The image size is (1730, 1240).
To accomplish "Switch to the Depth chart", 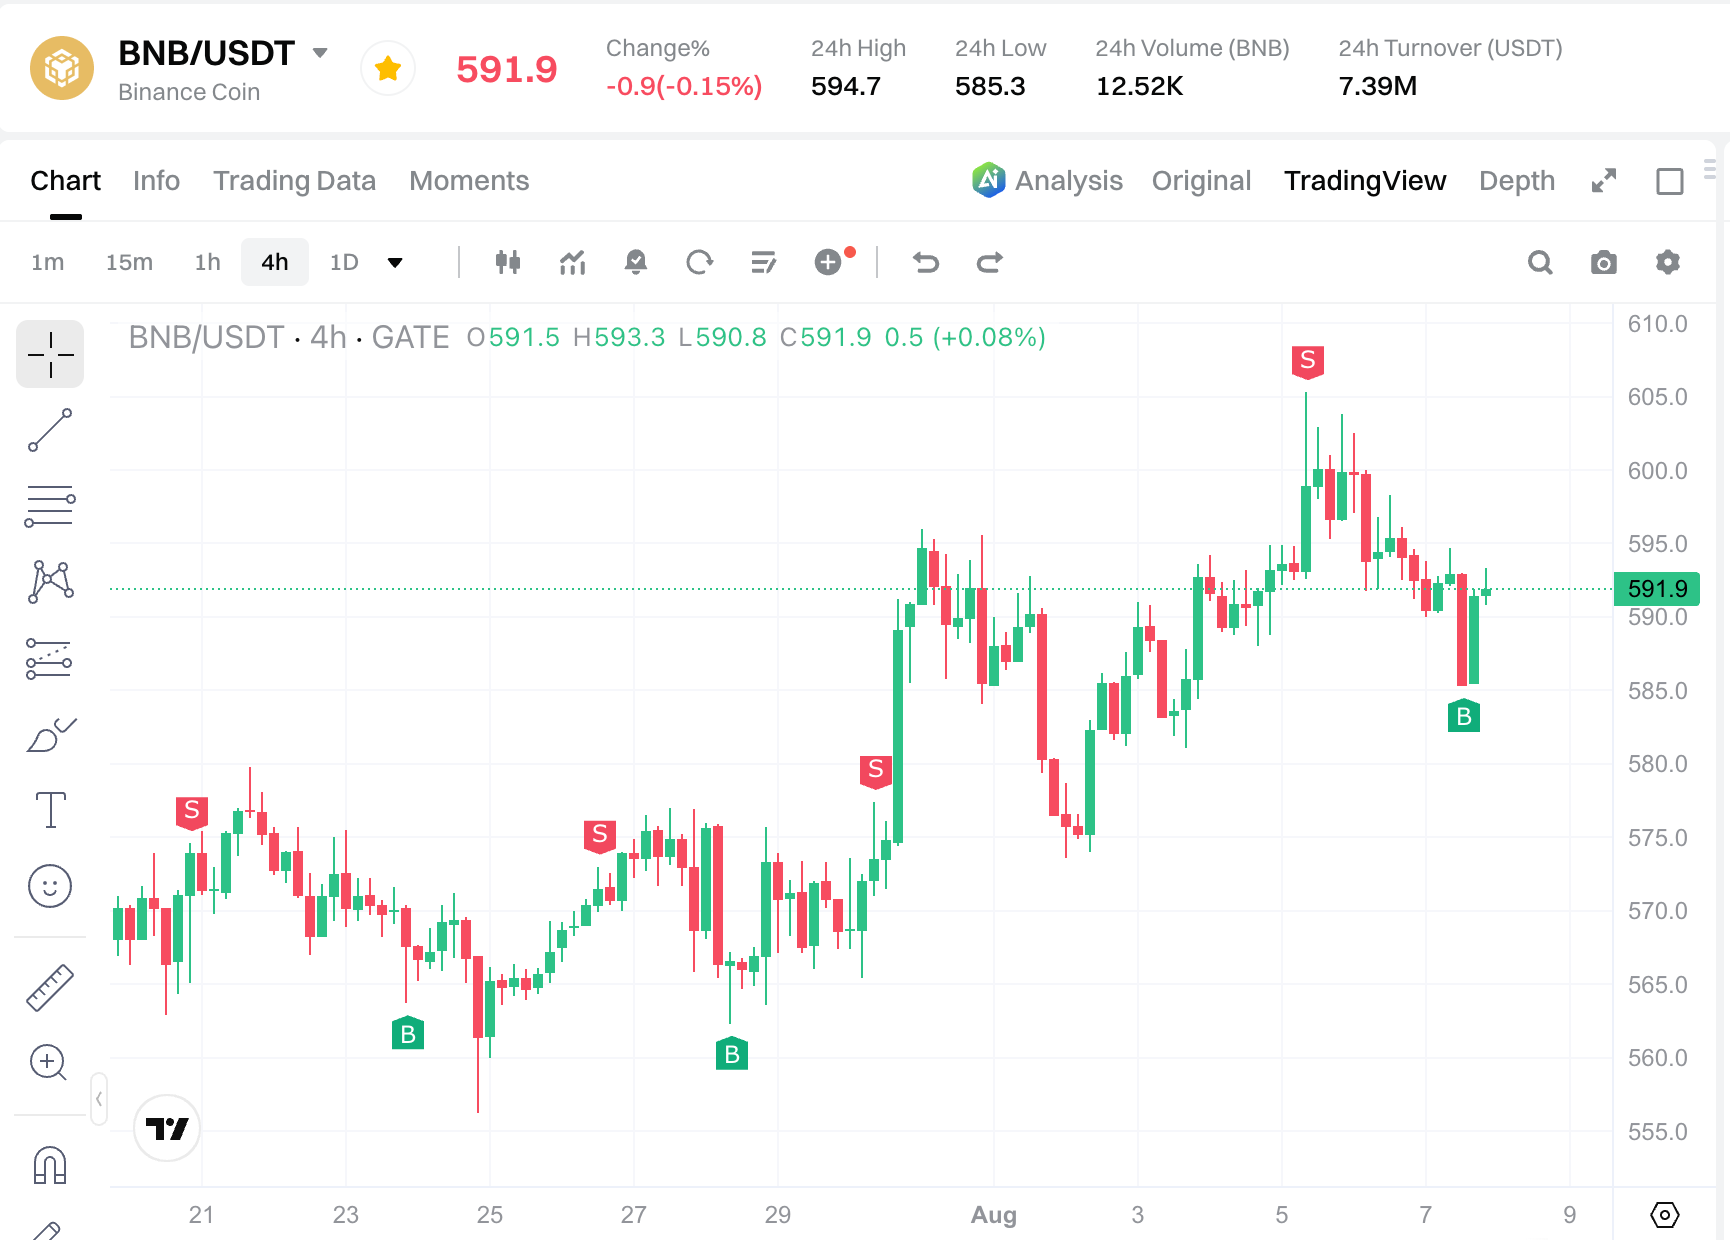I will pyautogui.click(x=1517, y=181).
